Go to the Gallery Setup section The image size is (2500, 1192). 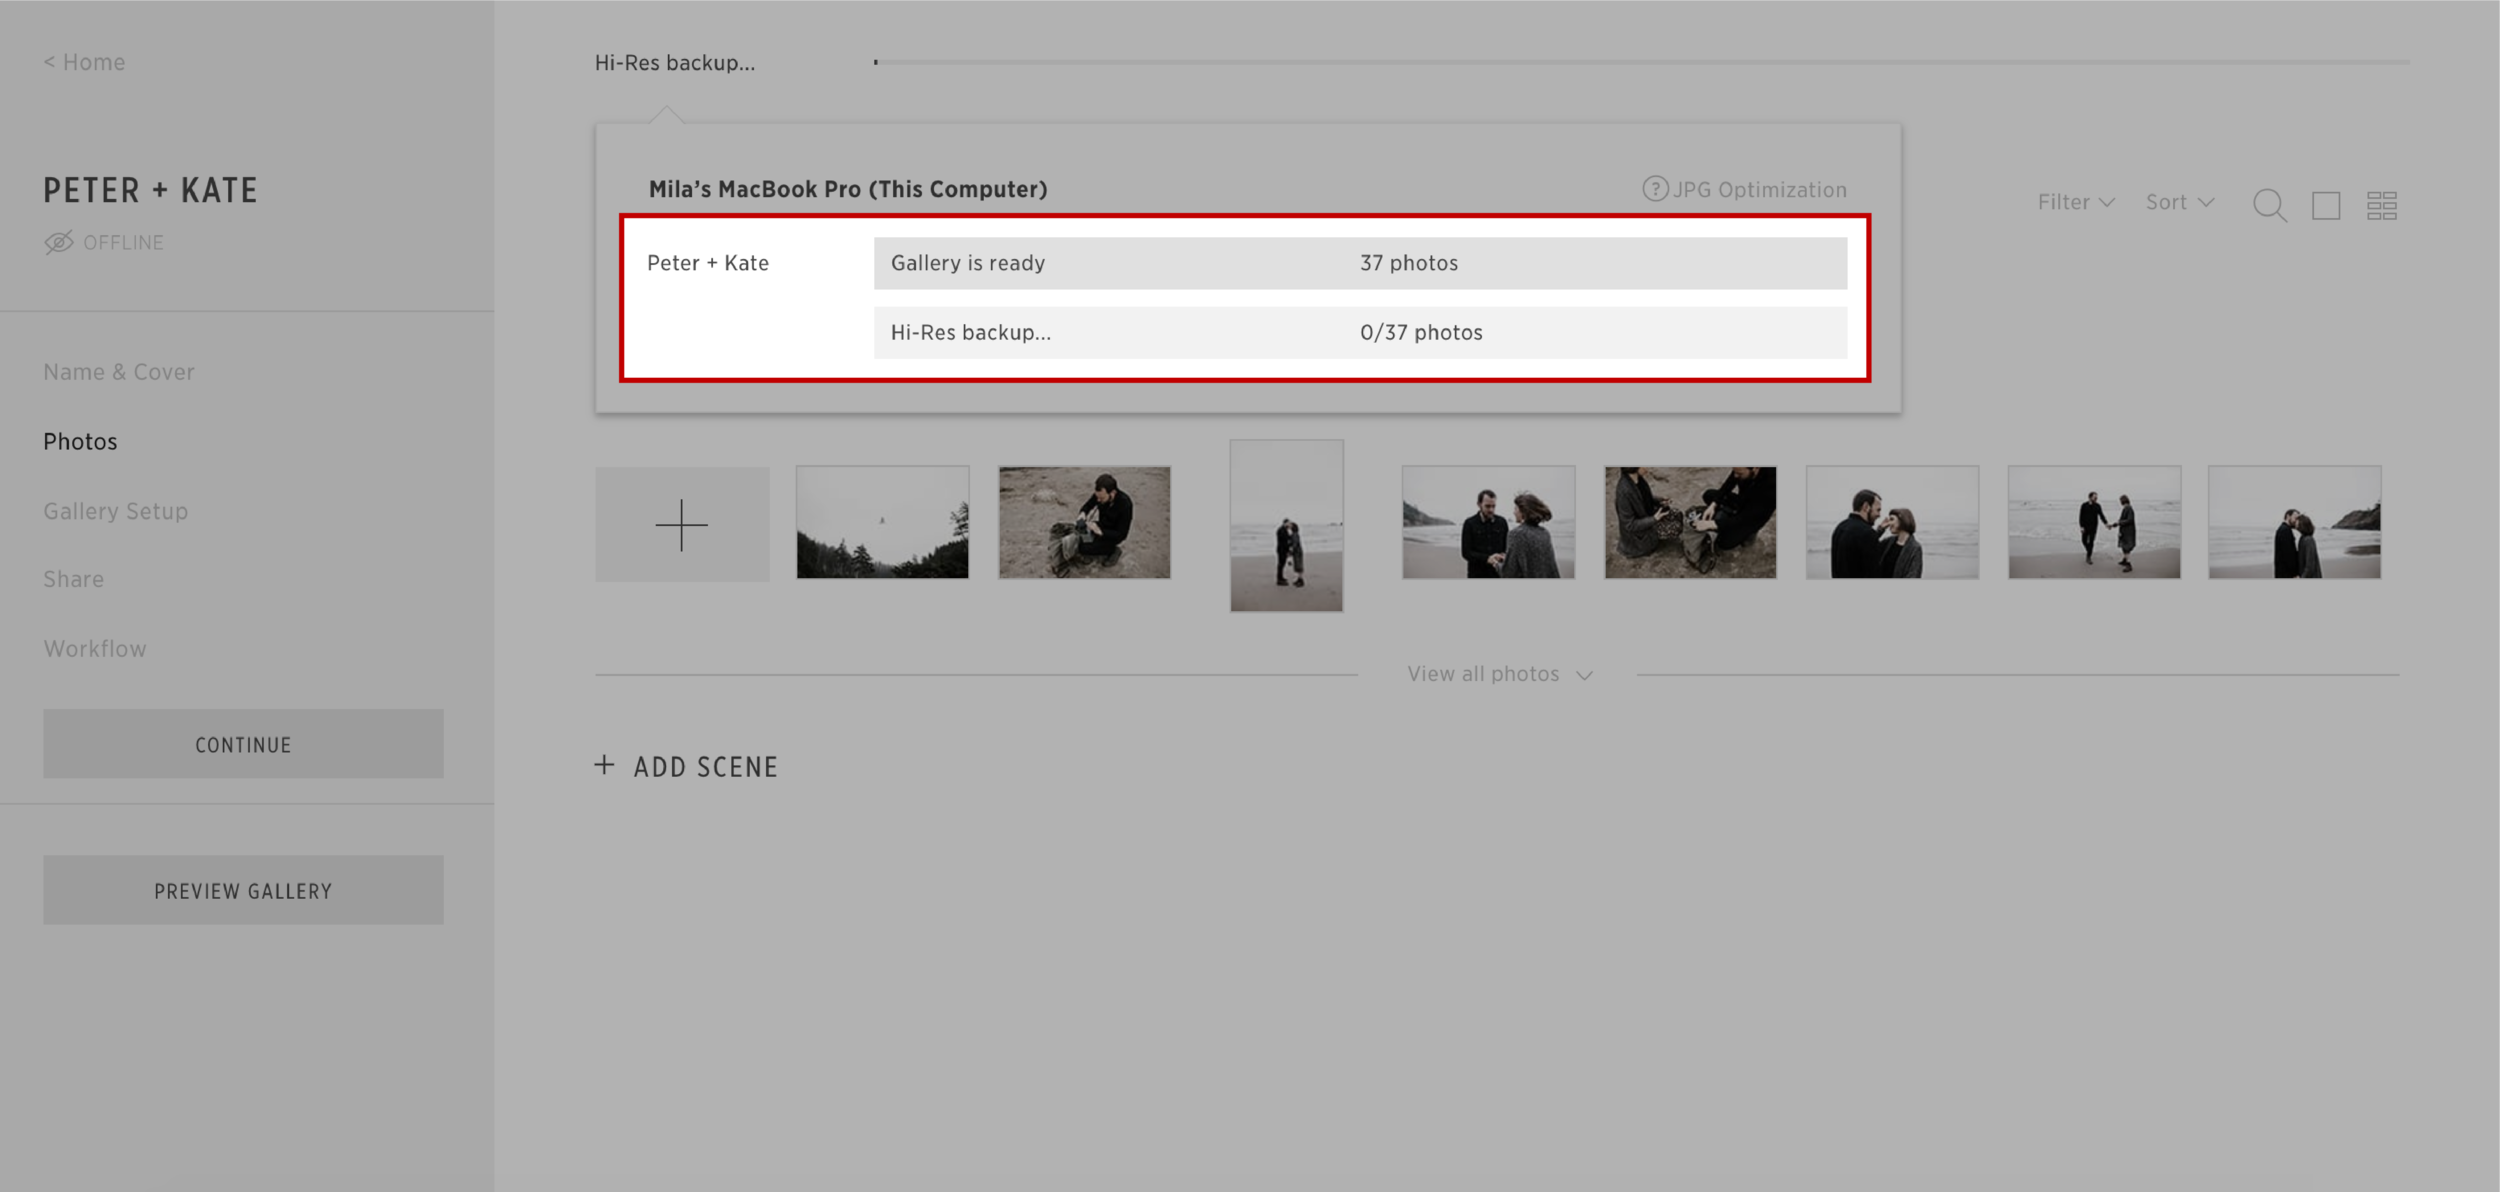point(115,511)
